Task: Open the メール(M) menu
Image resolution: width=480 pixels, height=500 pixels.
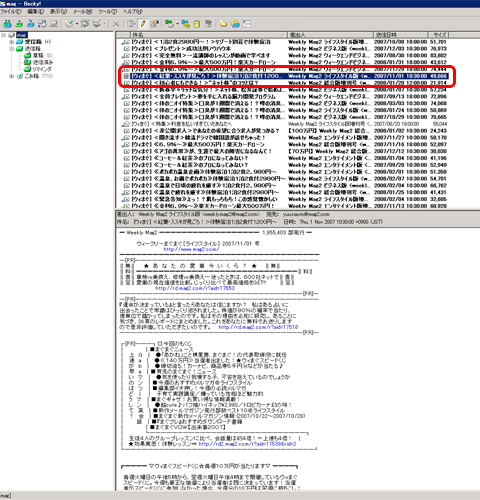Action: pyautogui.click(x=83, y=12)
